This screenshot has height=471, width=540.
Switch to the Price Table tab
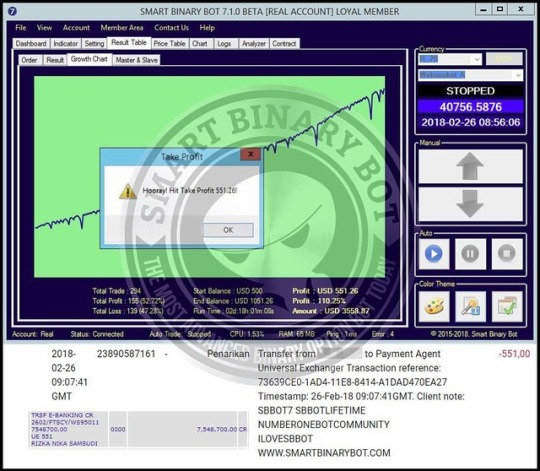tap(169, 44)
